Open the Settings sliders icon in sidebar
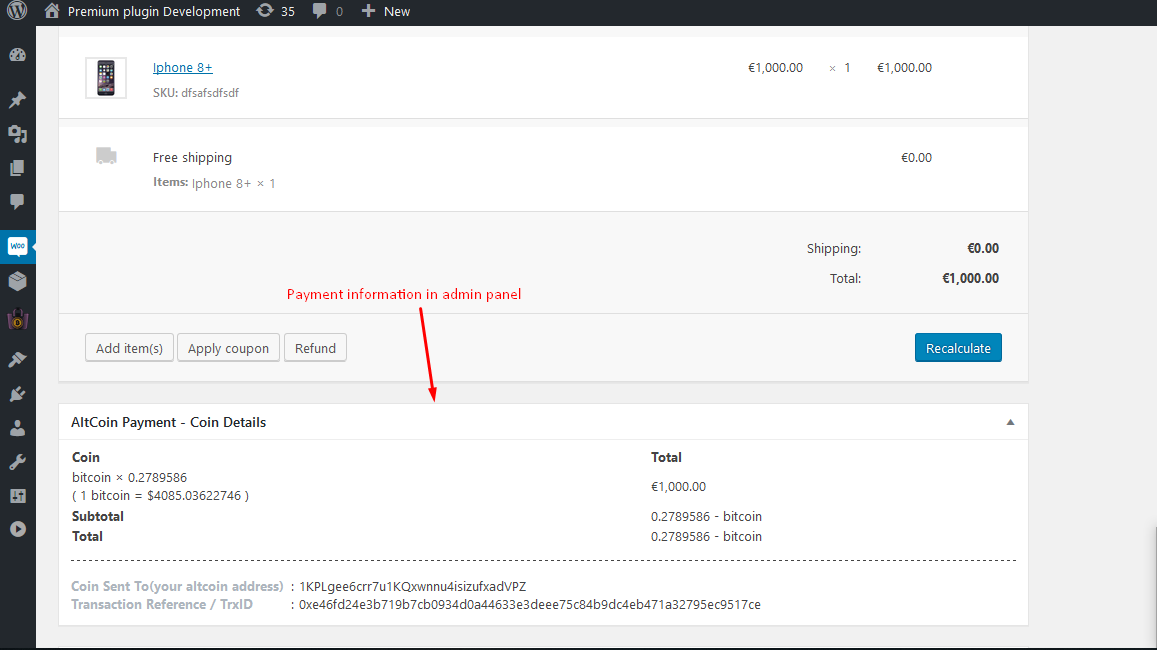The image size is (1157, 650). (x=17, y=496)
